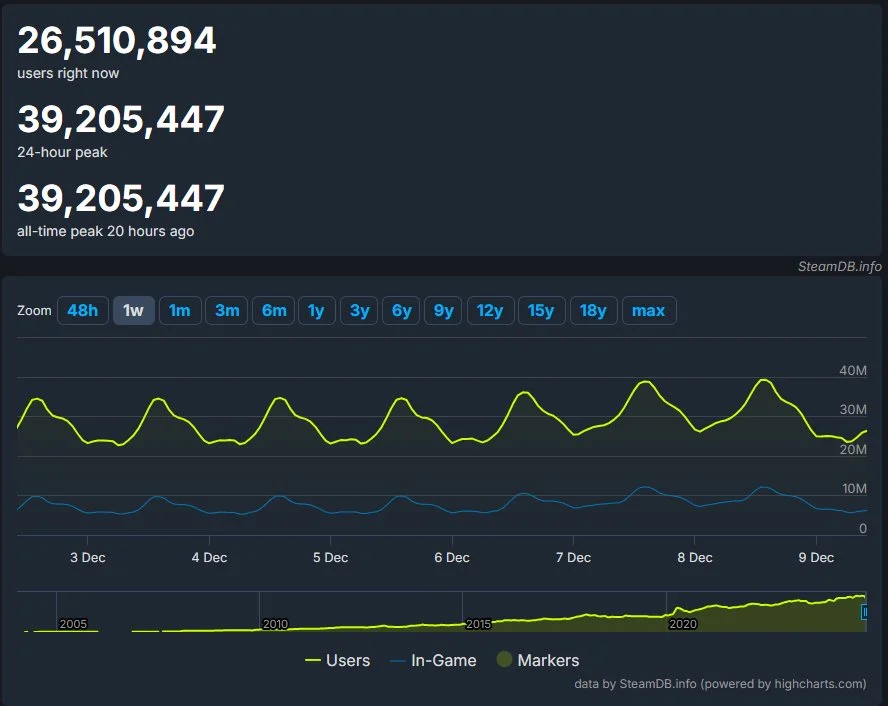Click the 2010 label on the mini timeline
This screenshot has width=888, height=706.
click(274, 624)
